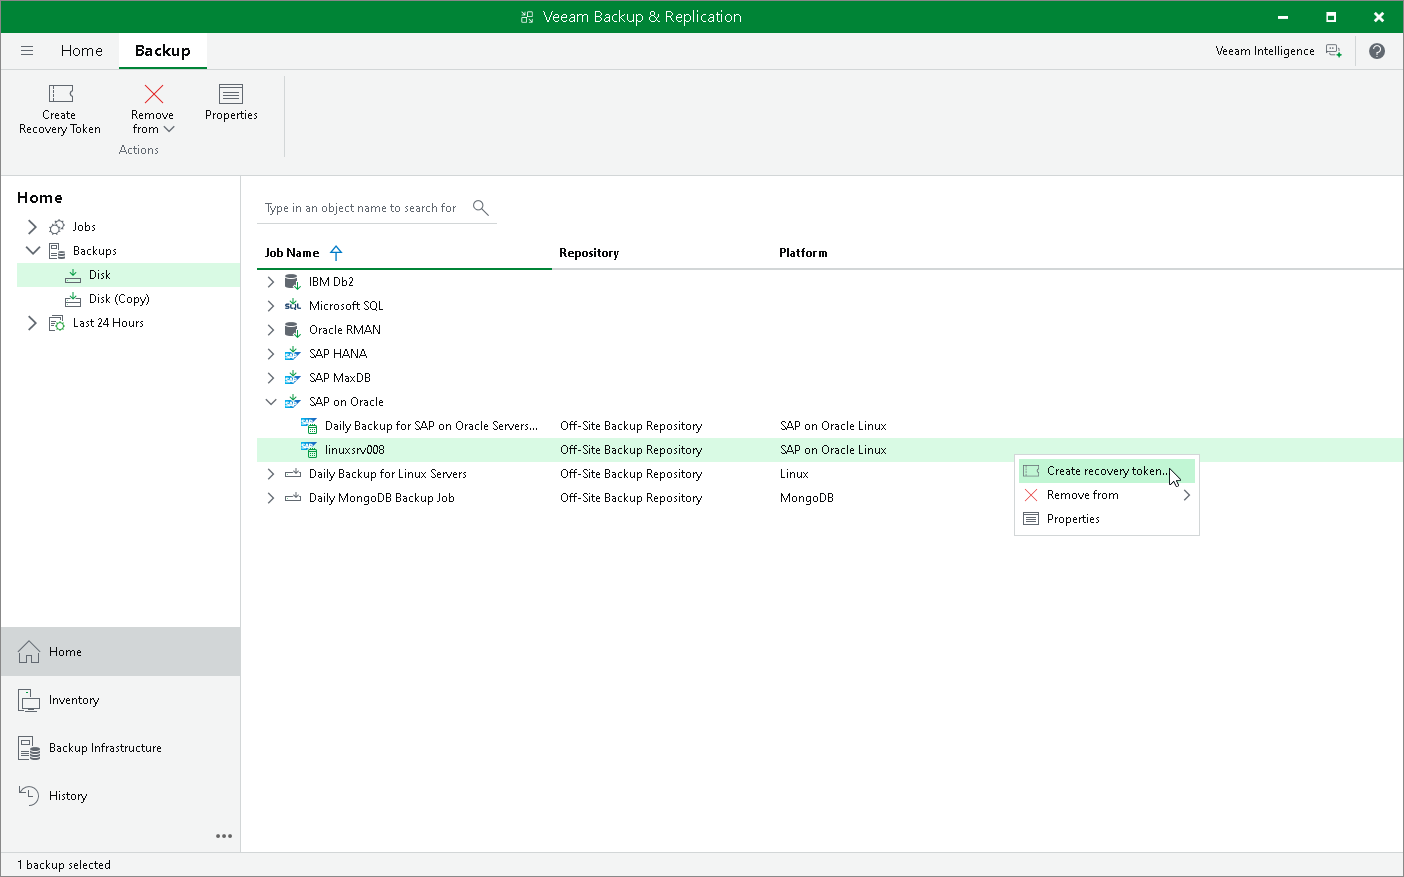Click the SAP MaxDB icon
The width and height of the screenshot is (1404, 877).
pyautogui.click(x=293, y=378)
